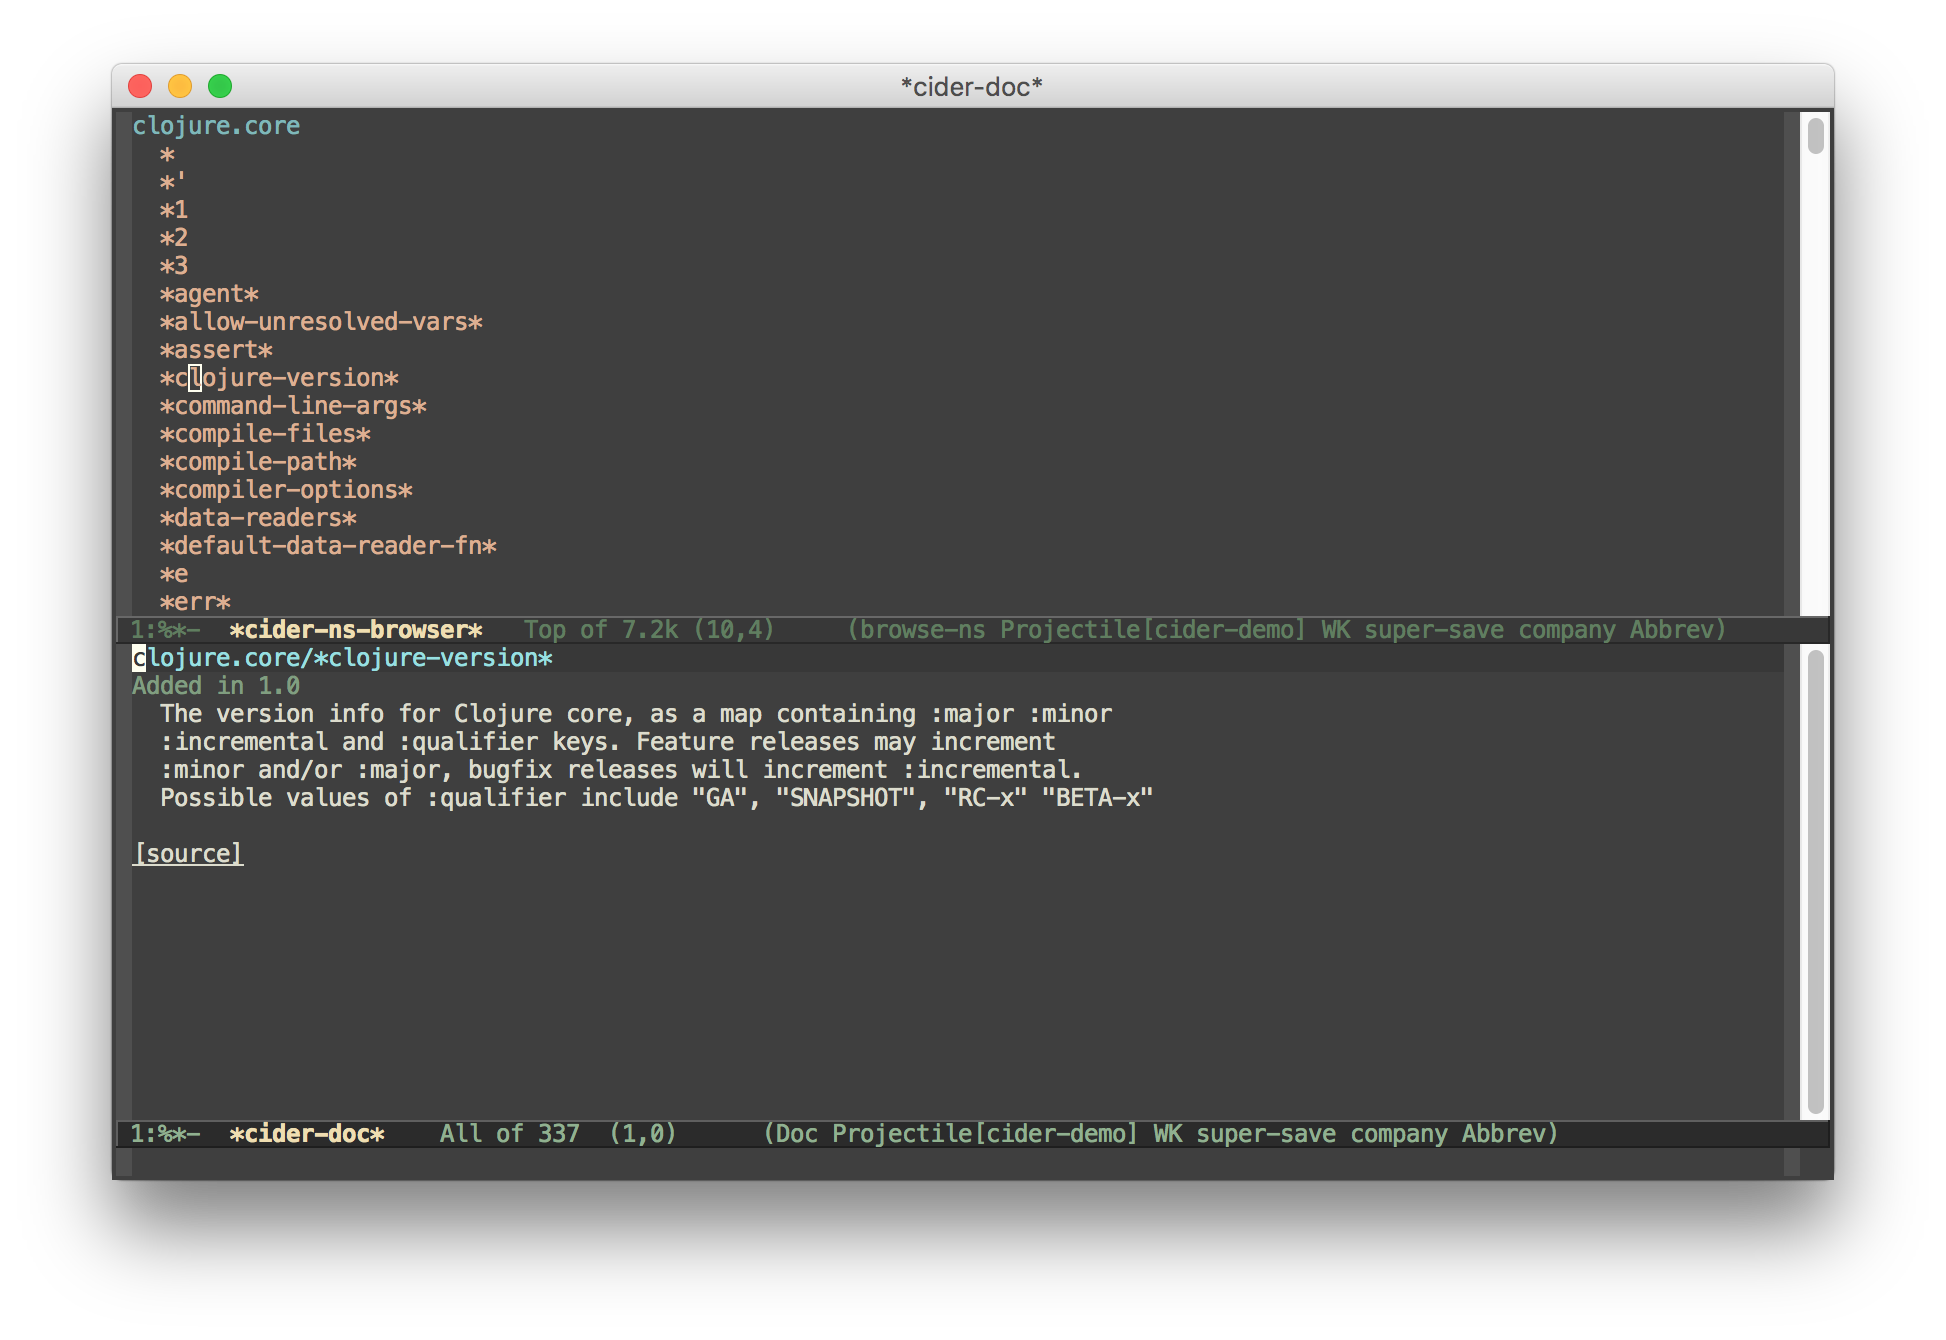This screenshot has height=1340, width=1946.
Task: Click browse-ns major mode indicator
Action: click(923, 630)
